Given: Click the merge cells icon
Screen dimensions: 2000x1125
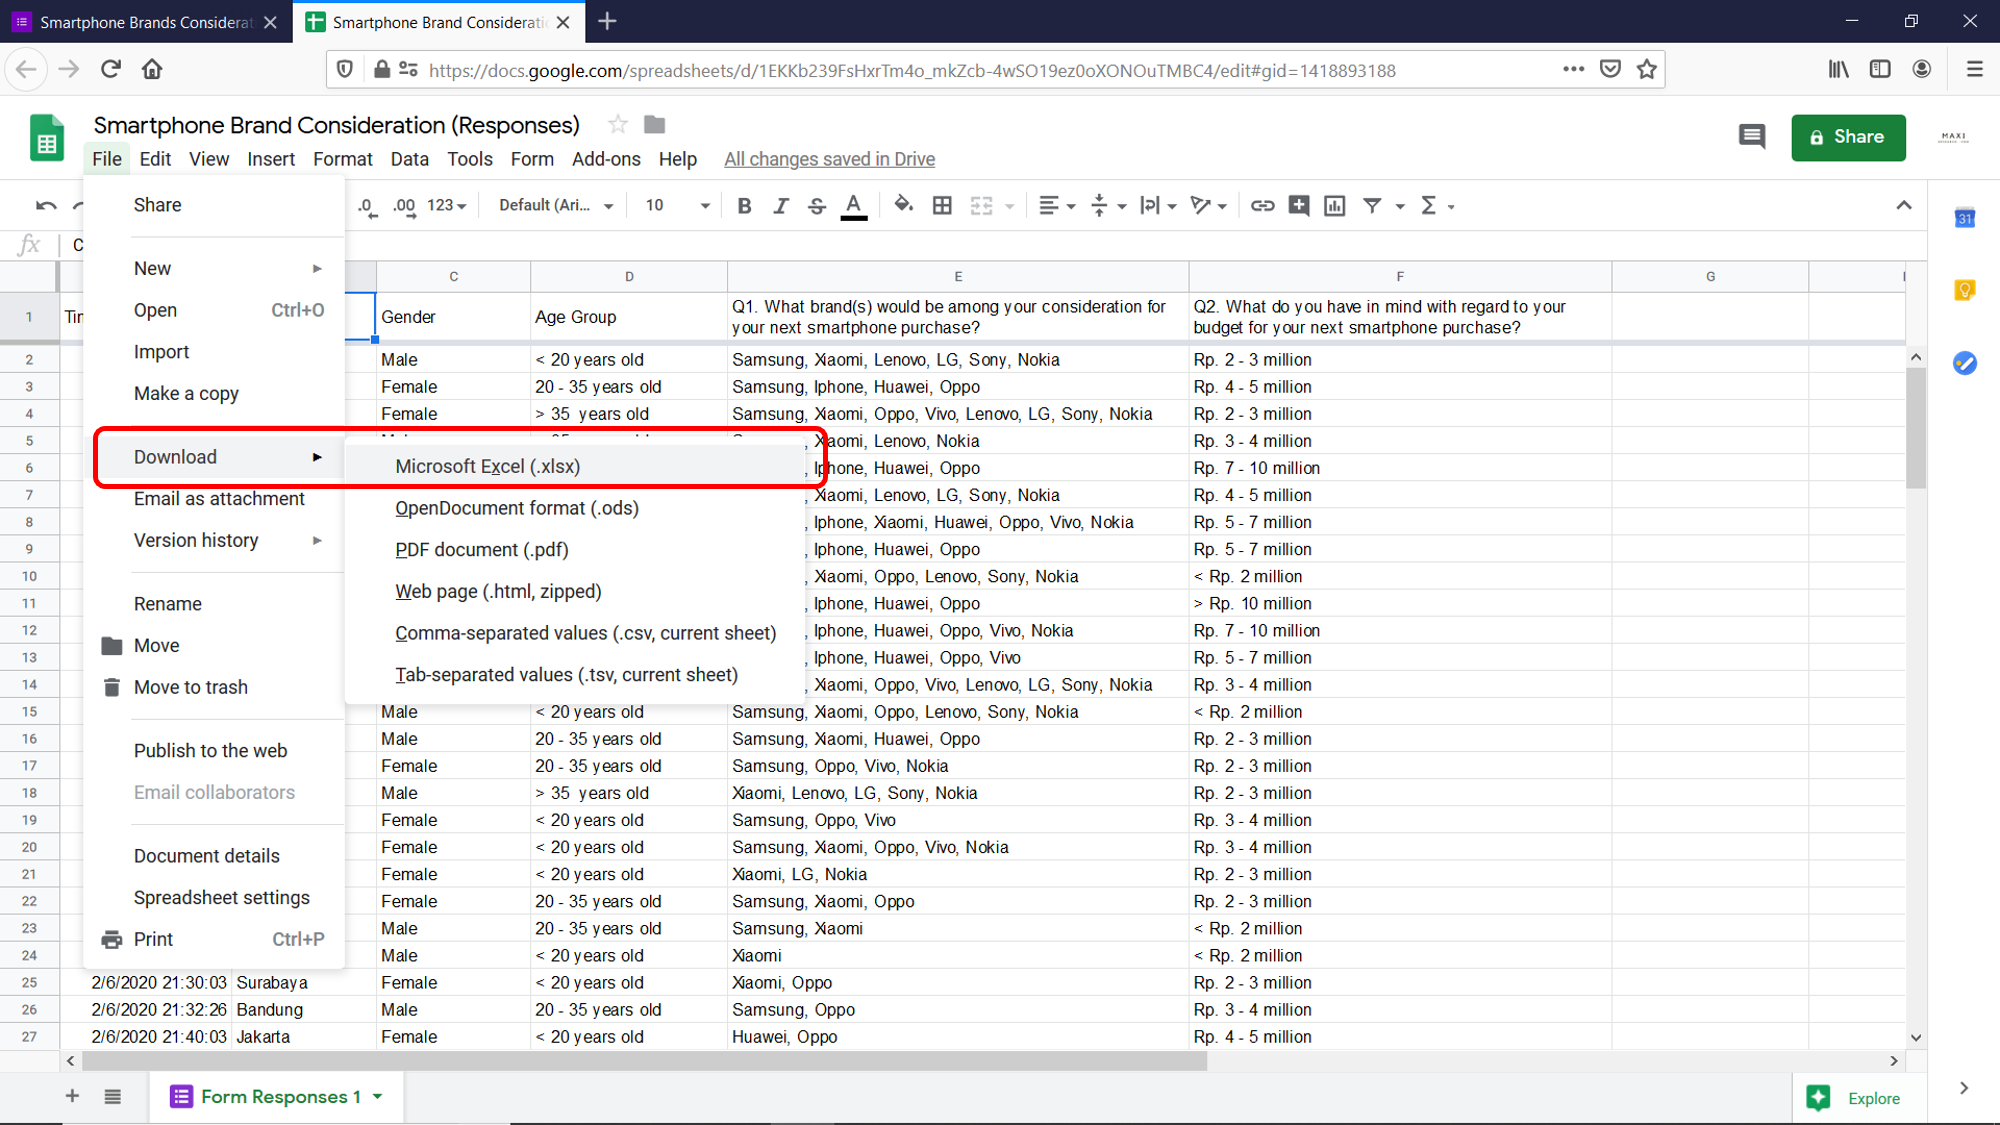Looking at the screenshot, I should pyautogui.click(x=982, y=206).
